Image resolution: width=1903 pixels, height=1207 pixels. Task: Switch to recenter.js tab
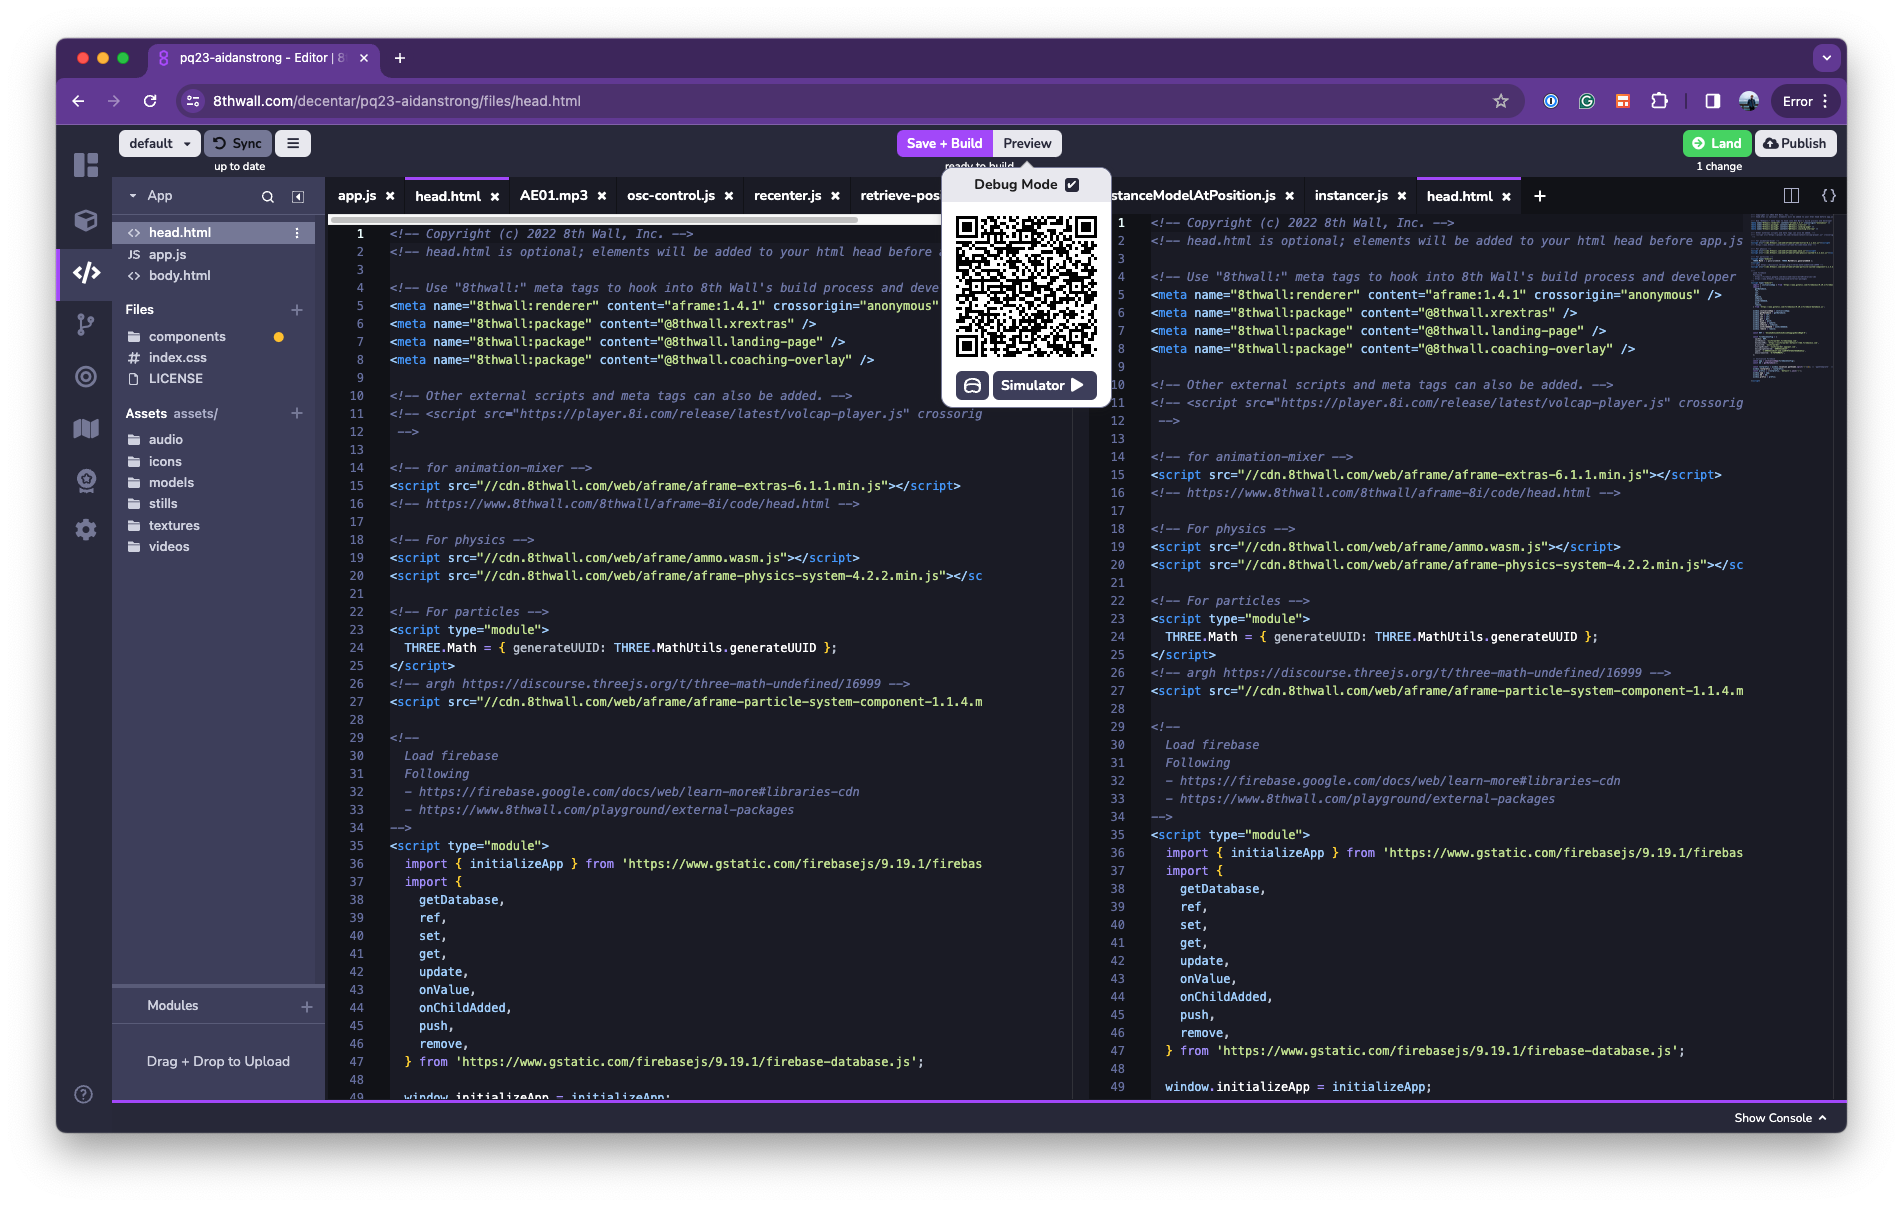[x=788, y=196]
